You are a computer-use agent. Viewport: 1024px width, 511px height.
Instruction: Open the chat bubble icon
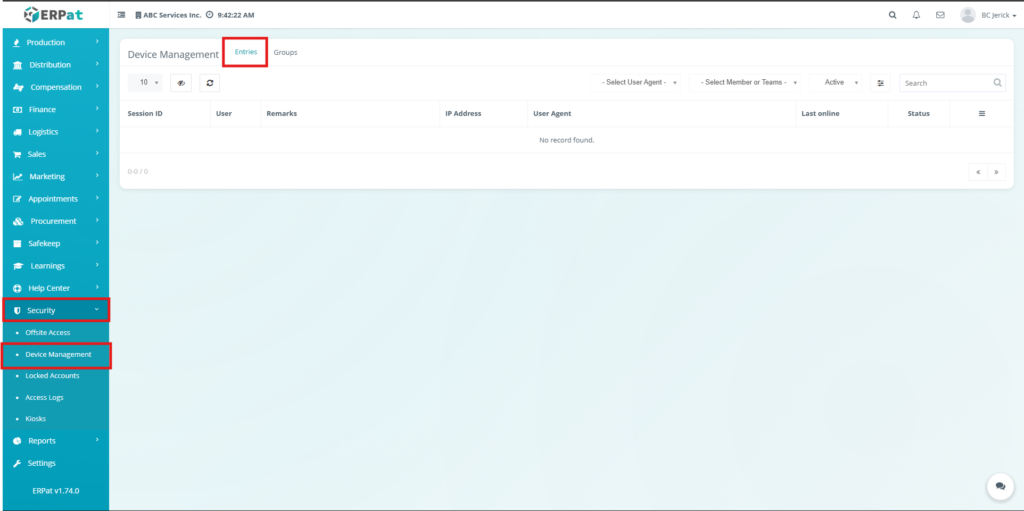click(x=999, y=486)
